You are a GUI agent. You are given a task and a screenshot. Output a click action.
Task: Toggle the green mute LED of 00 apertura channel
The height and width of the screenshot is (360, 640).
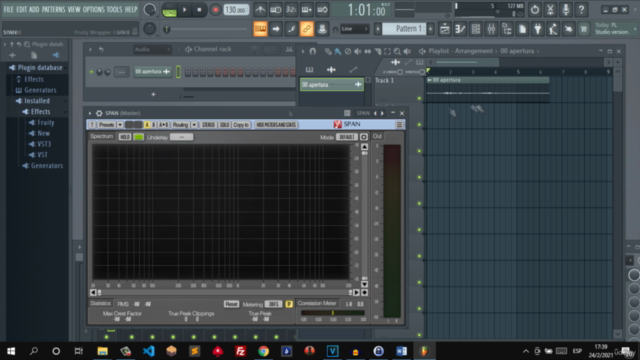(x=91, y=72)
